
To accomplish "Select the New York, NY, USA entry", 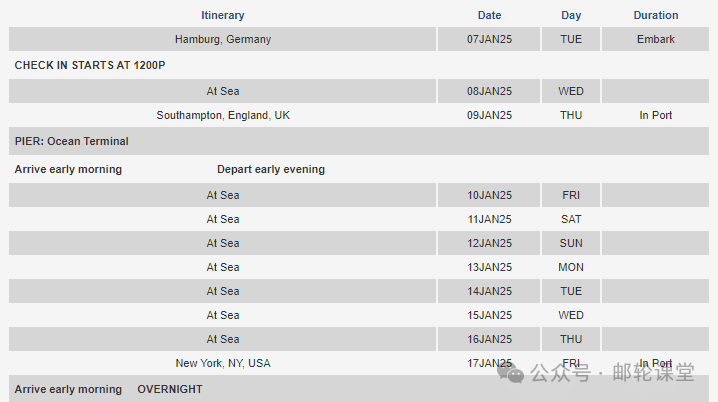I will (x=222, y=363).
